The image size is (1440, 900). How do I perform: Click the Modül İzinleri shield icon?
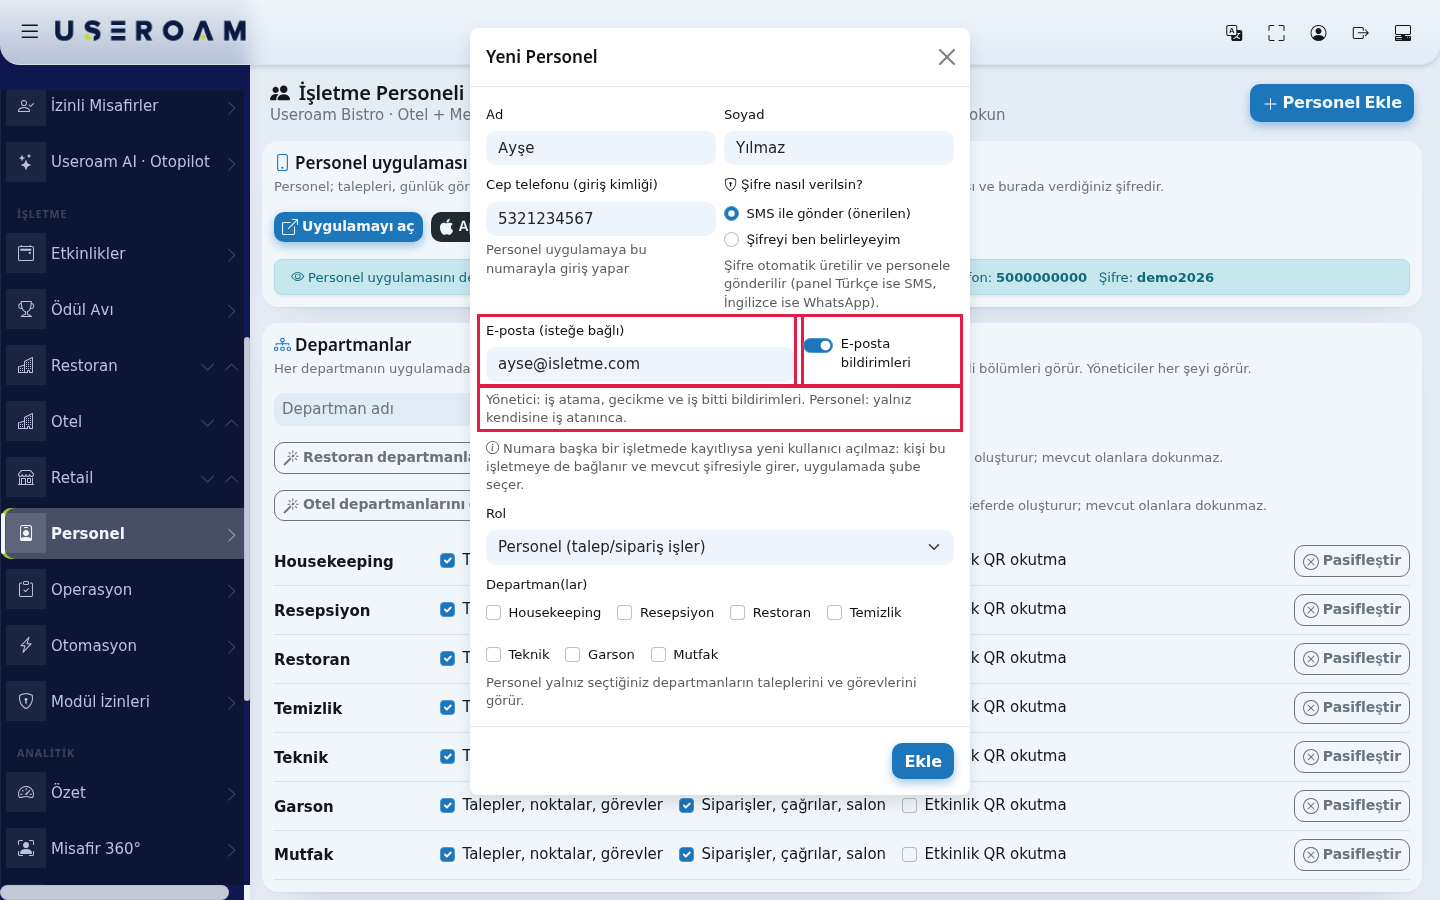26,702
